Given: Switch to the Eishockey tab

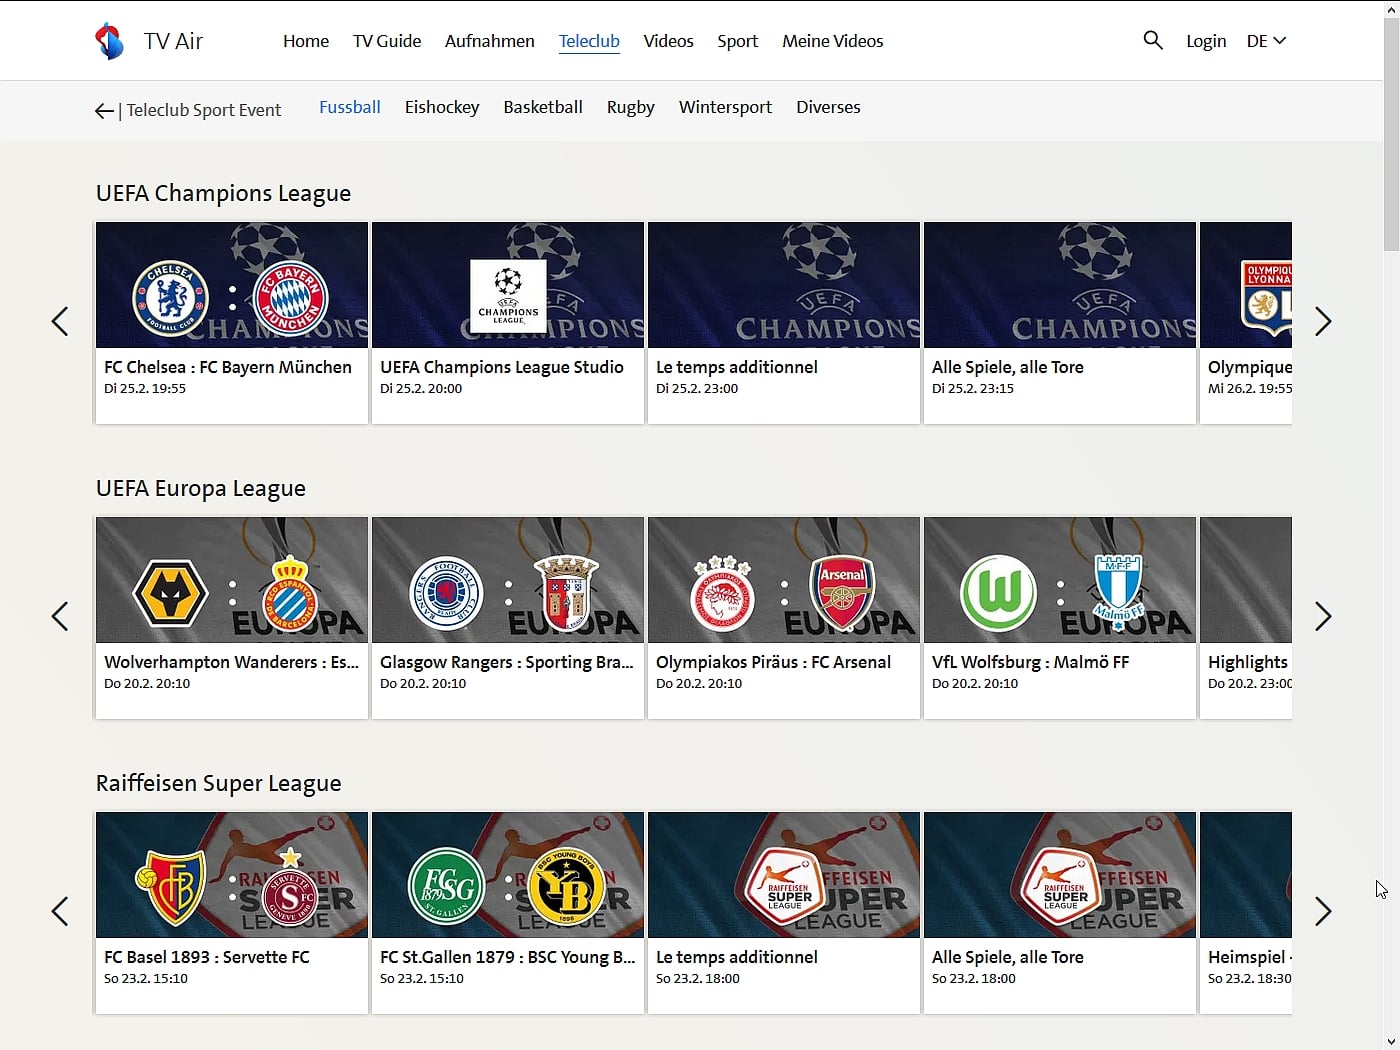Looking at the screenshot, I should click(442, 107).
